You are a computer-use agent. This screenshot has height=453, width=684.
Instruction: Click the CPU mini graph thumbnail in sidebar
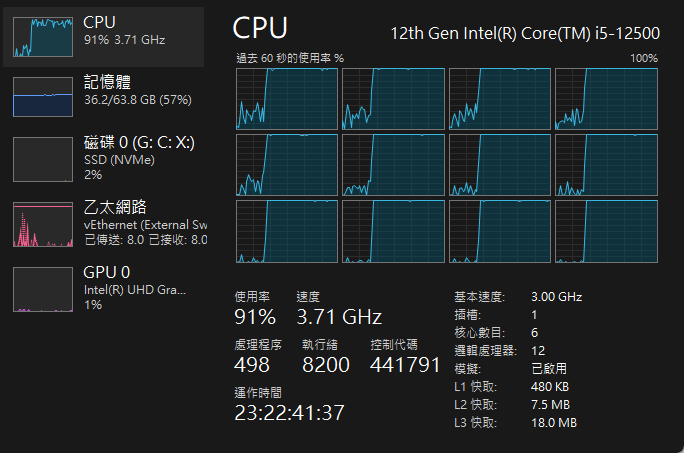point(43,36)
